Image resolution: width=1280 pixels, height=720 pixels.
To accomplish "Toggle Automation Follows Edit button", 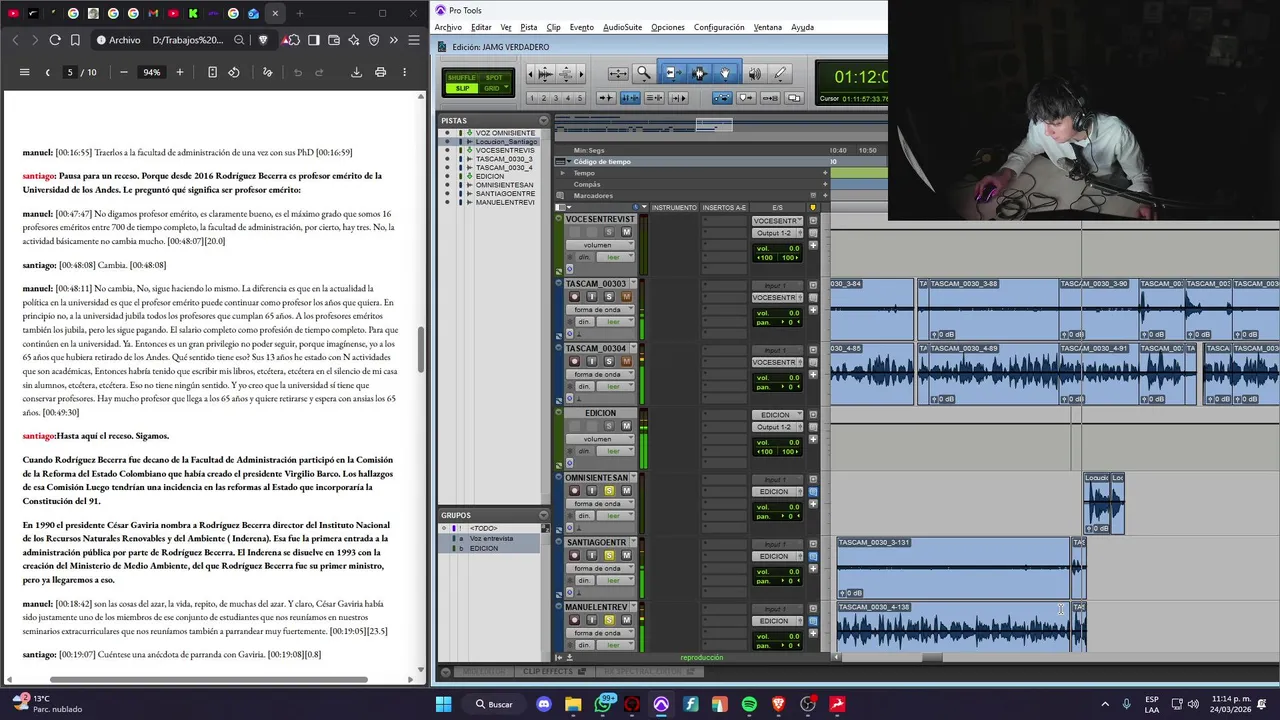I will coord(722,98).
